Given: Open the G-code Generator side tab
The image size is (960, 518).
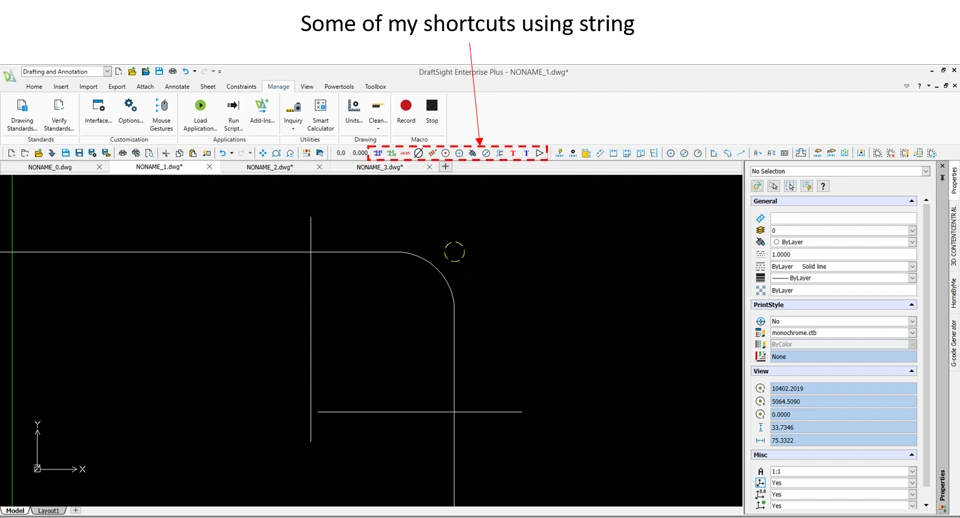Looking at the screenshot, I should point(953,343).
